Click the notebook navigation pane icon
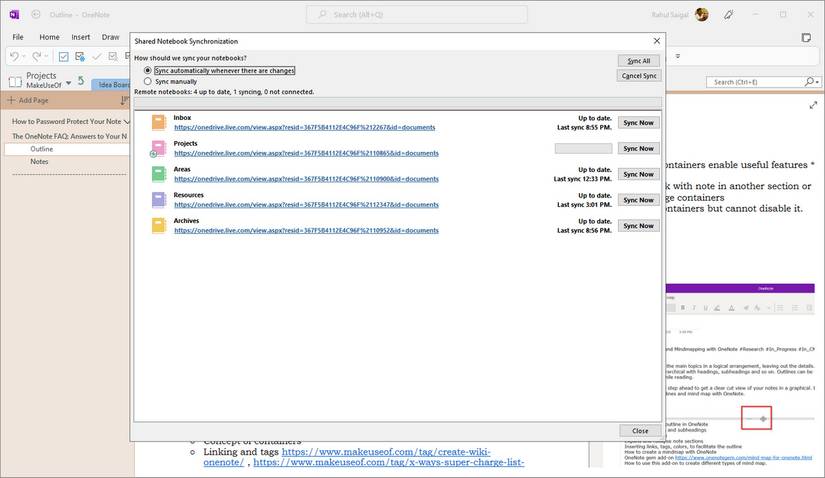Viewport: 825px width, 478px height. point(15,82)
